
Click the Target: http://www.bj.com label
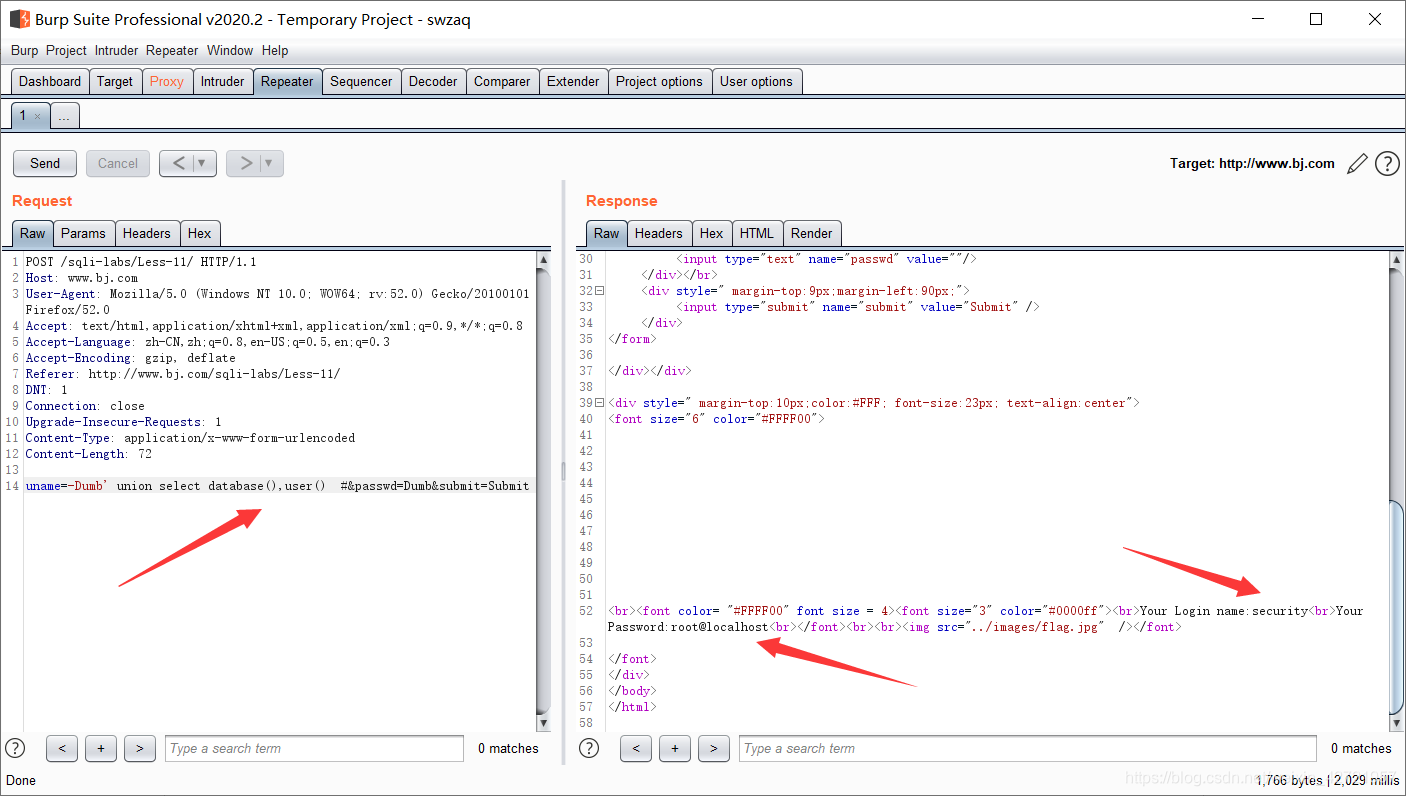(1252, 164)
